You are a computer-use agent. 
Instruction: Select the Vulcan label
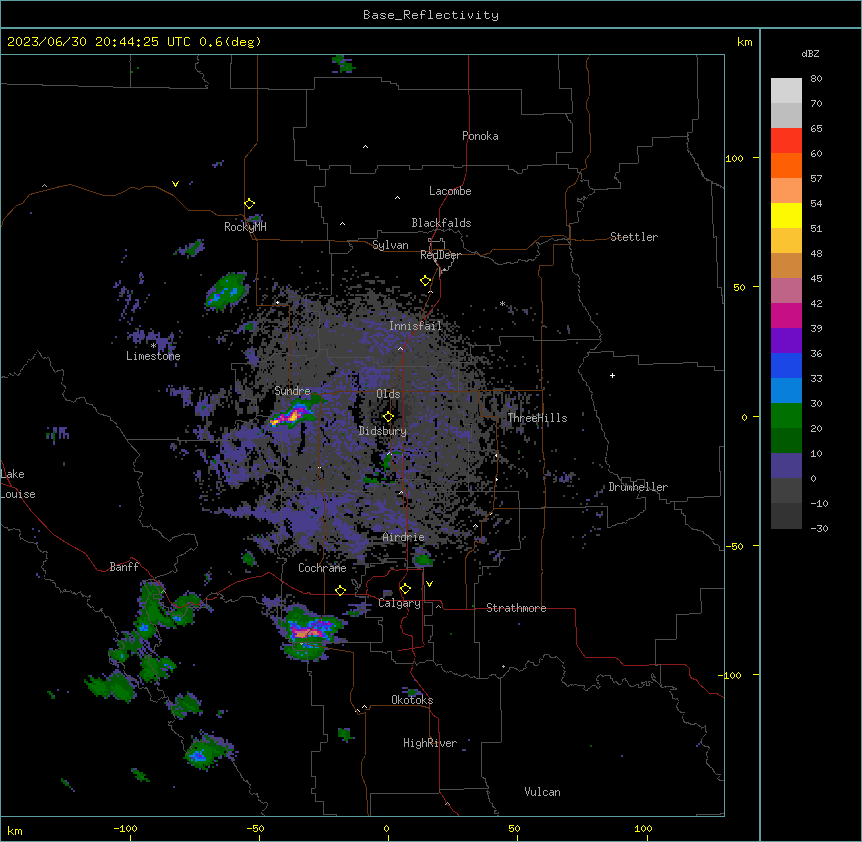(x=542, y=792)
